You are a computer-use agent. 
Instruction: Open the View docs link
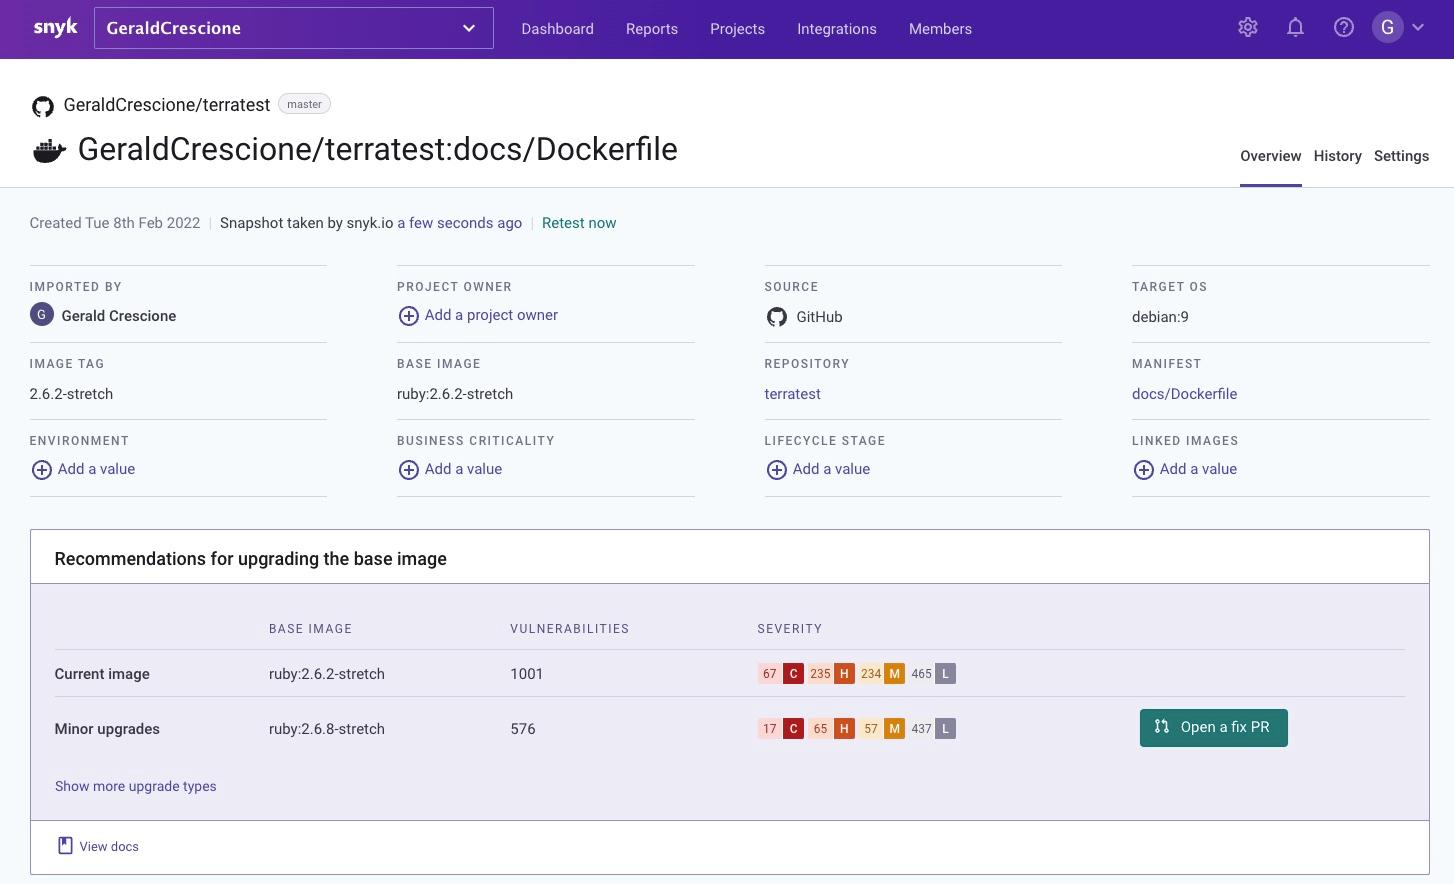pos(109,846)
